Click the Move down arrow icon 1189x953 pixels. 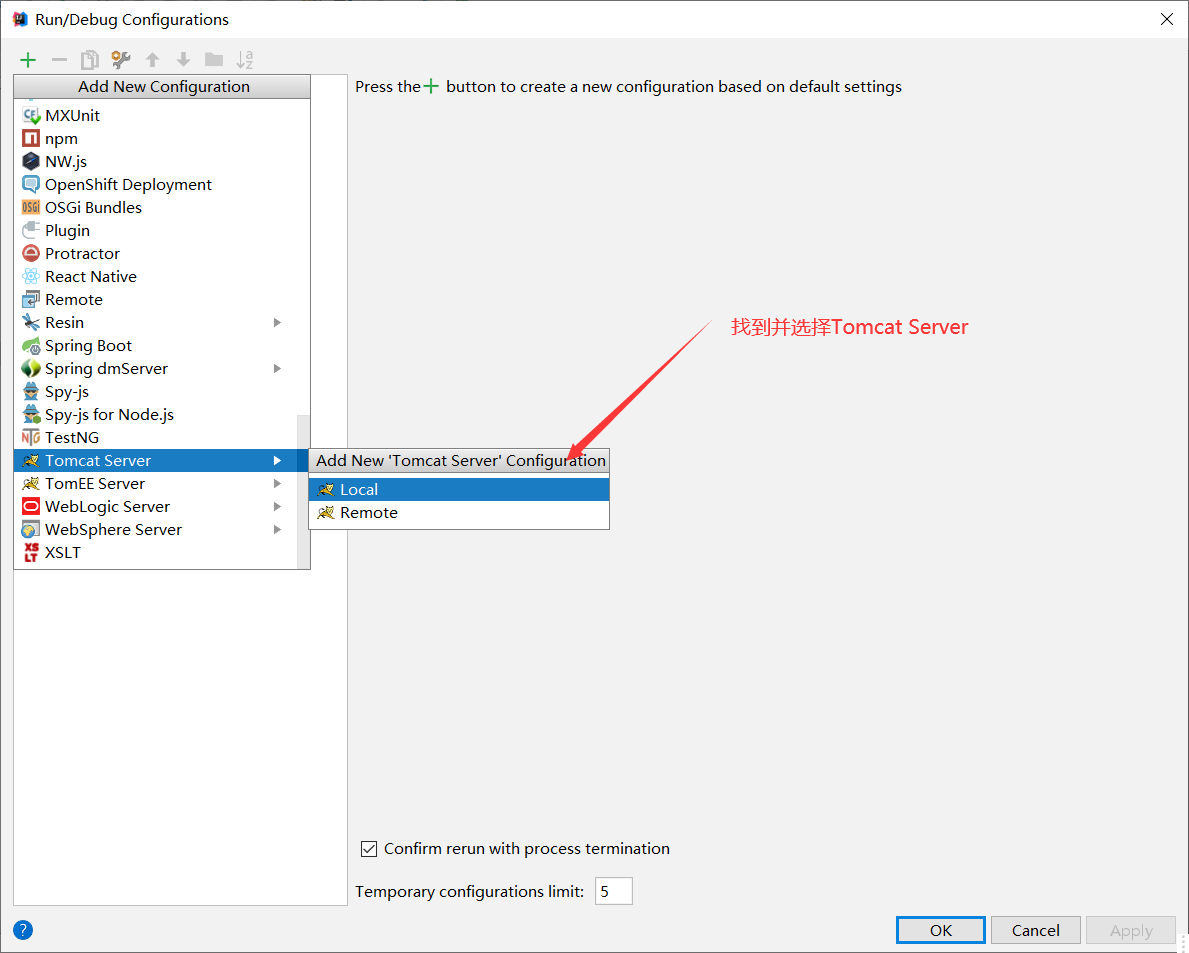click(x=183, y=60)
